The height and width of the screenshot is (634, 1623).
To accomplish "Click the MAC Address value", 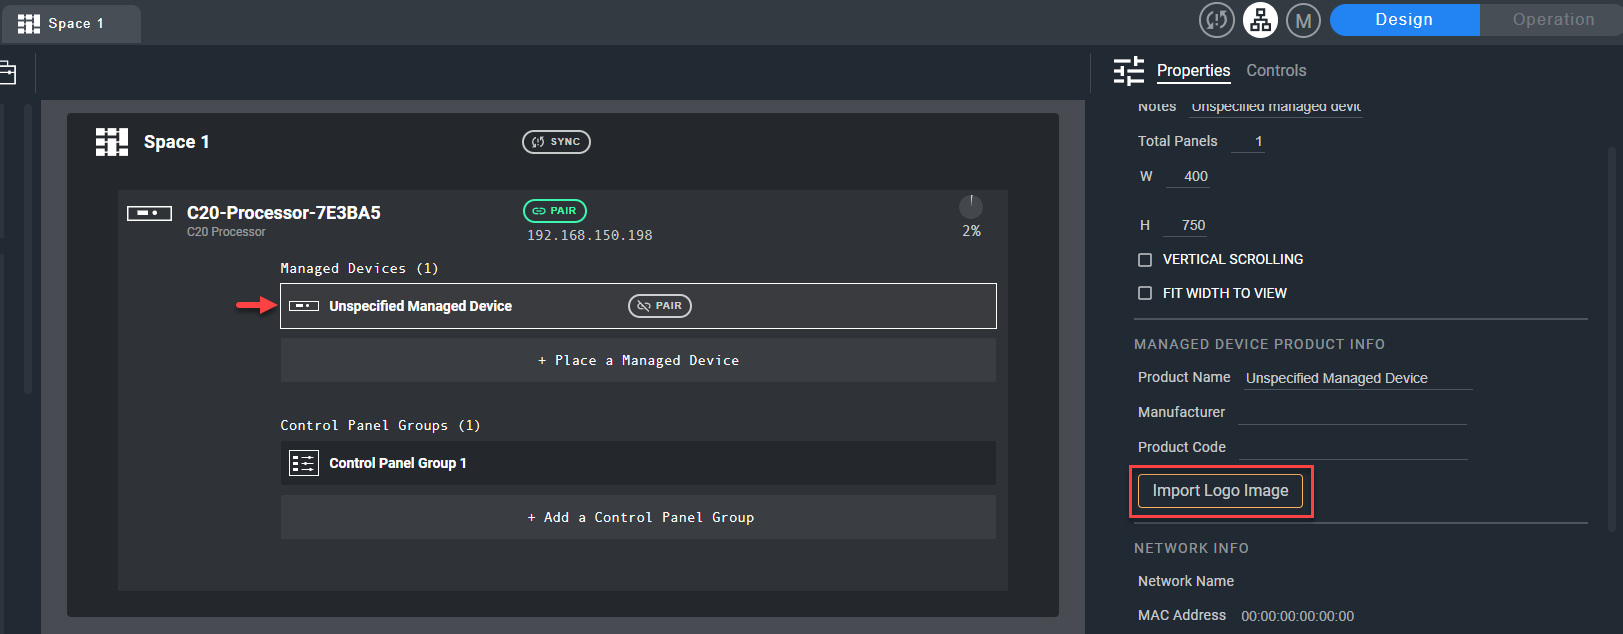I will point(1297,616).
